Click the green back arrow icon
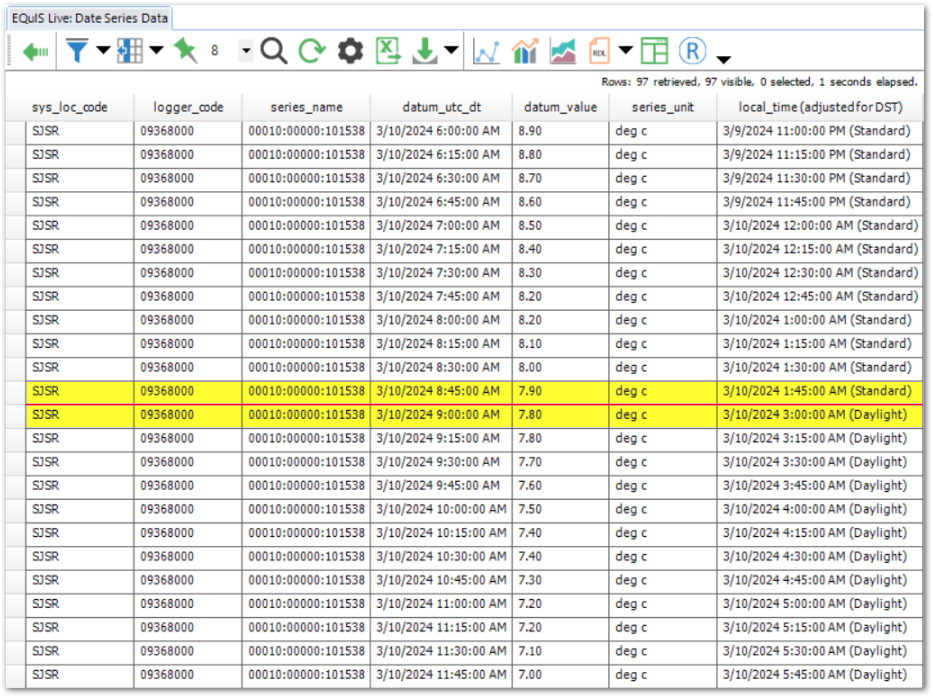The width and height of the screenshot is (933, 697). click(36, 52)
